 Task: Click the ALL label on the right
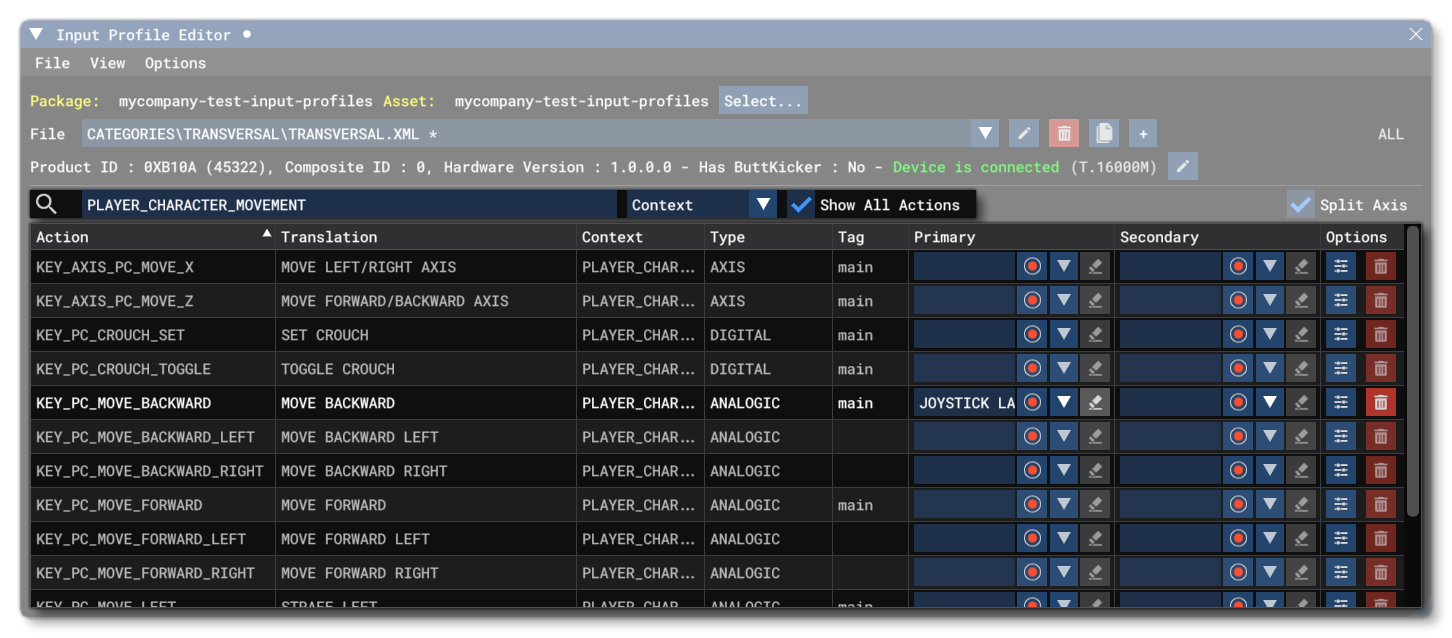click(x=1392, y=132)
